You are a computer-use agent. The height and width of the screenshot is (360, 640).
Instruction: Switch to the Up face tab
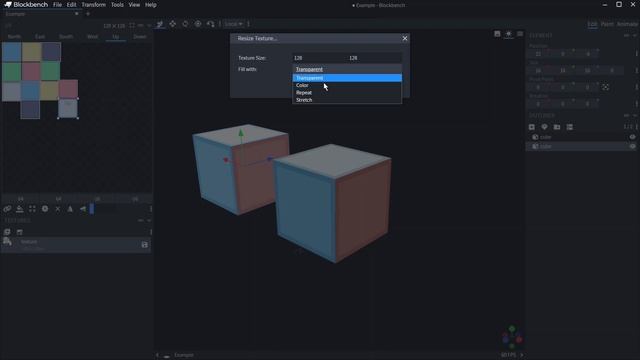pyautogui.click(x=116, y=37)
